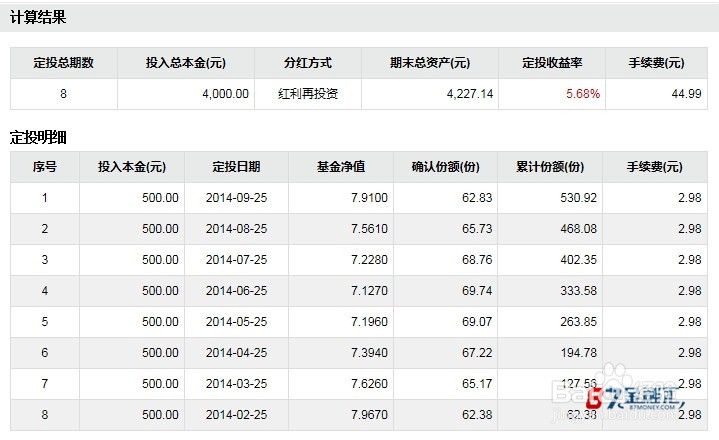
Task: Select the date 2014-04-25
Action: click(237, 353)
